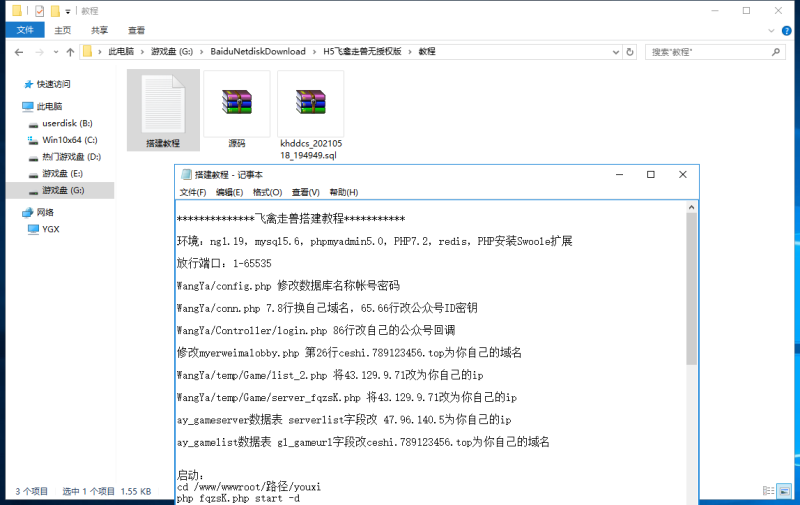Open Notepad 编辑(E) menu
This screenshot has height=505, width=800.
(229, 192)
